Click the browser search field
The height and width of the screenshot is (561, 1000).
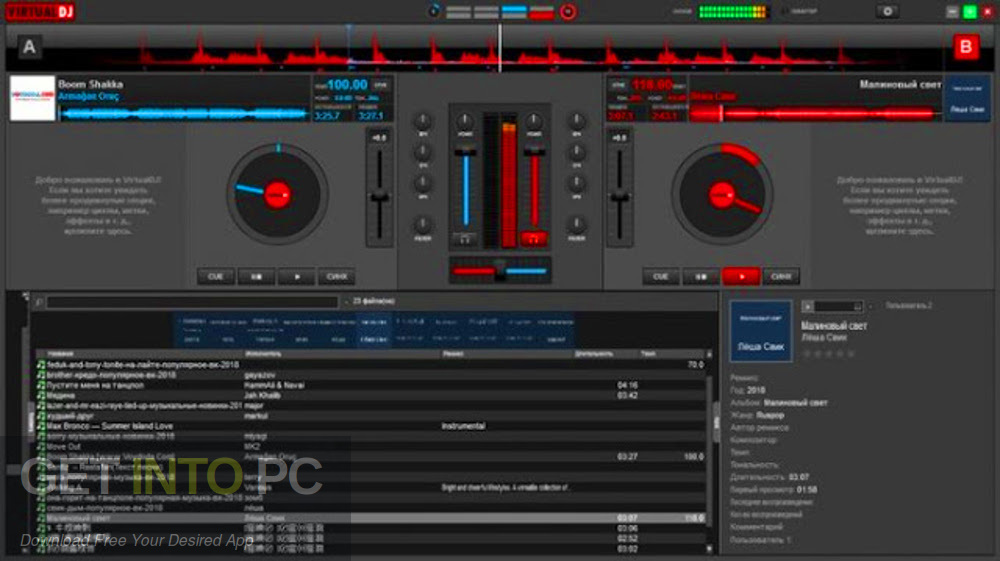click(x=192, y=302)
